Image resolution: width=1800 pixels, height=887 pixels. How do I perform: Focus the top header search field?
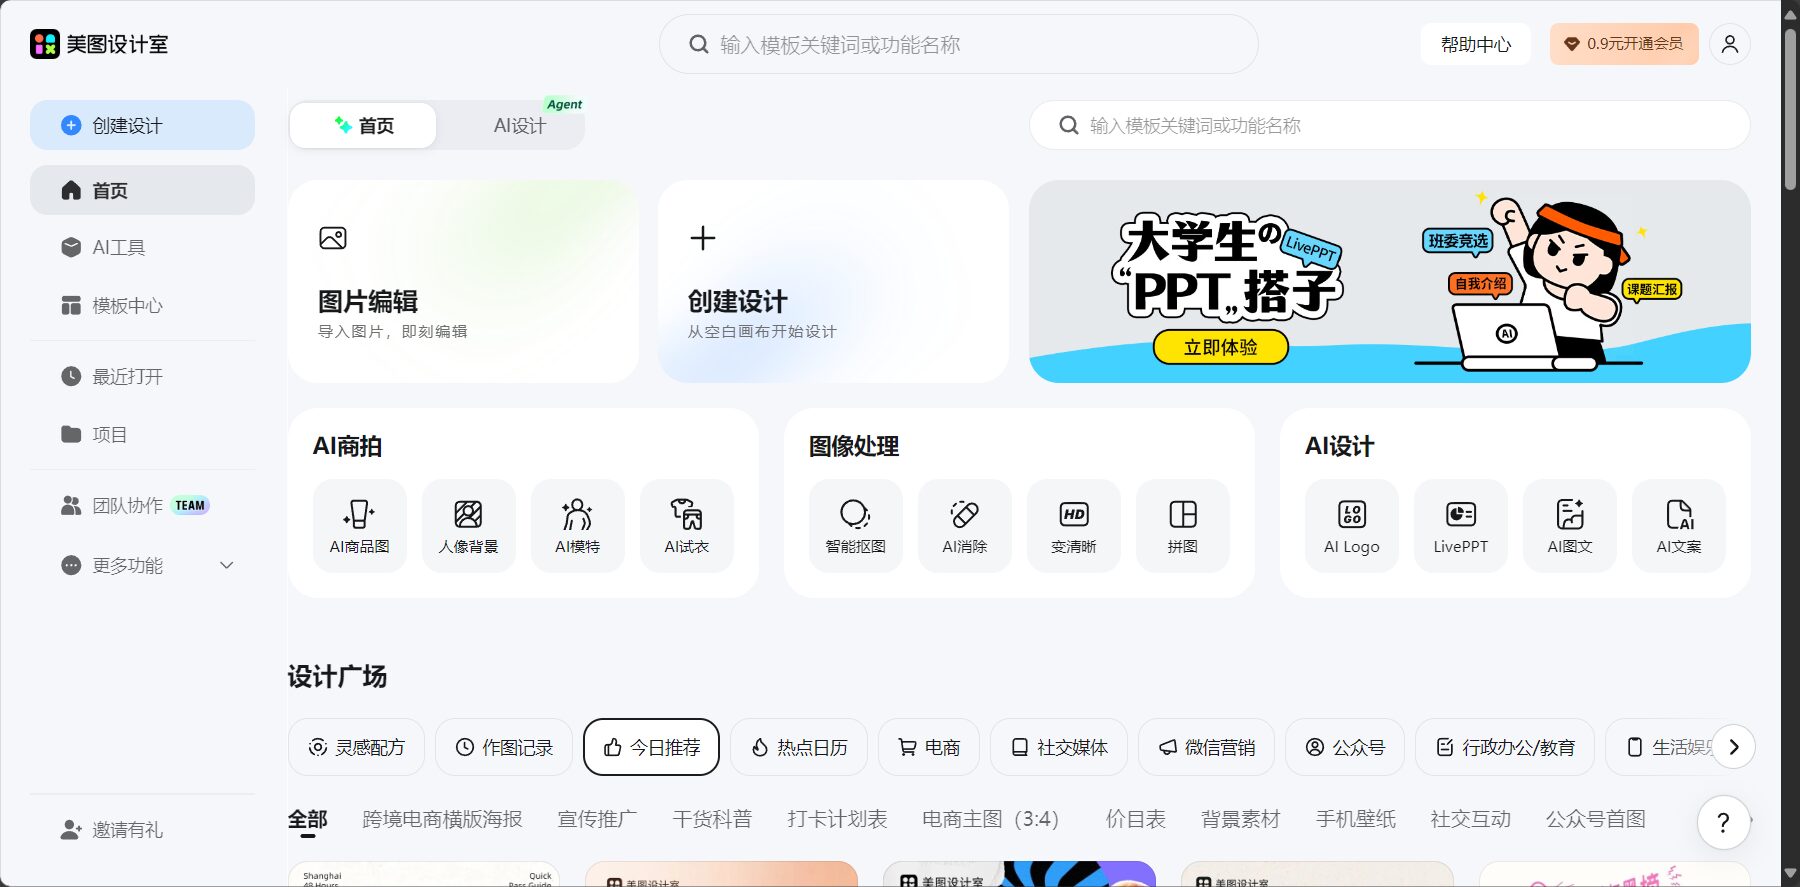tap(958, 44)
